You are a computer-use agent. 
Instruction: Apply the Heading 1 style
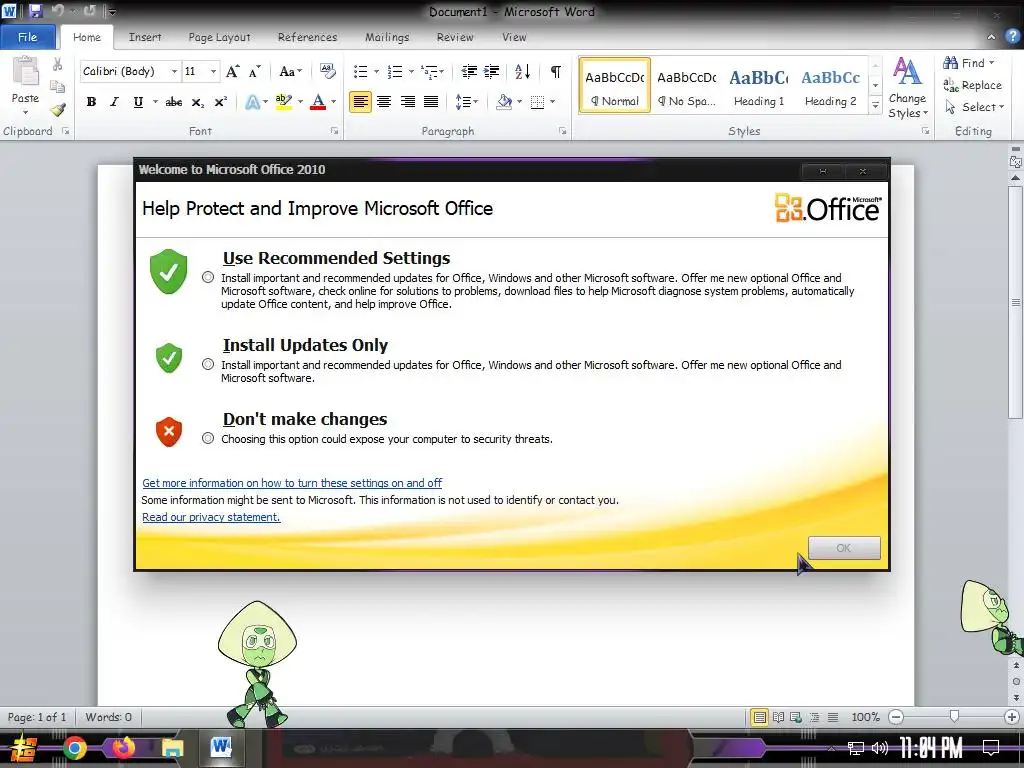coord(759,86)
